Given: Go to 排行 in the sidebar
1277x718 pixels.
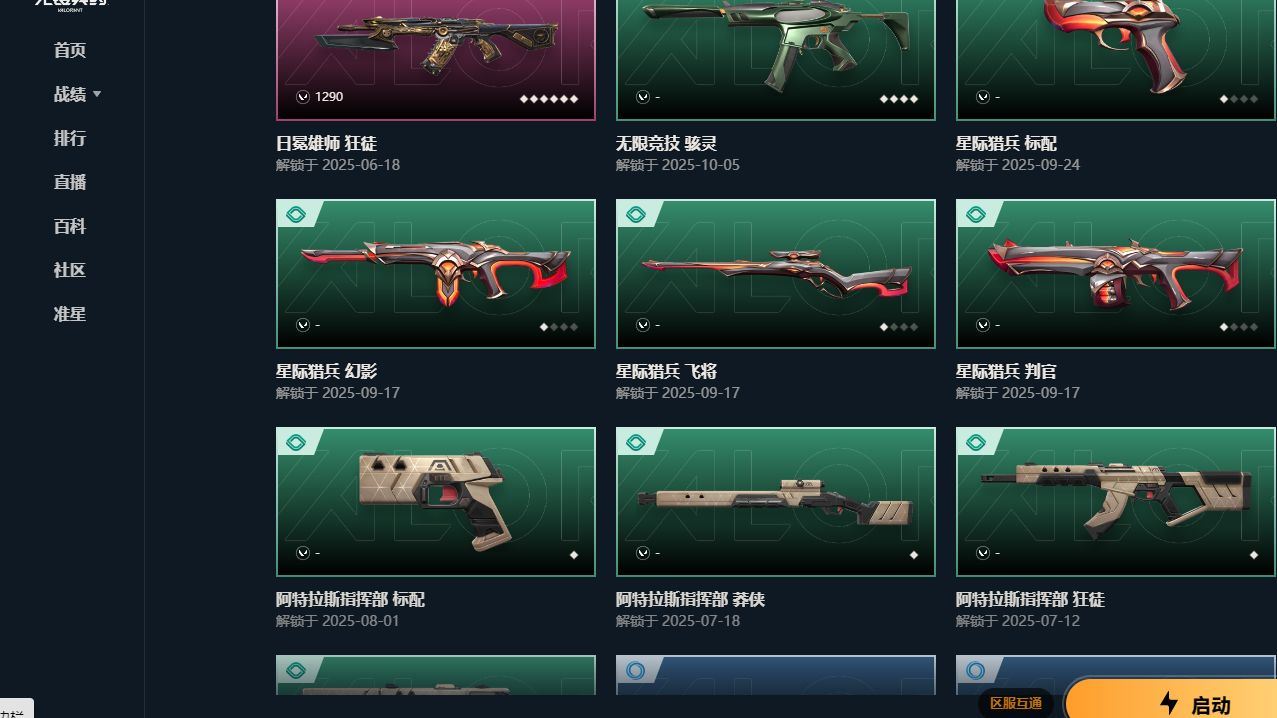Looking at the screenshot, I should (70, 138).
